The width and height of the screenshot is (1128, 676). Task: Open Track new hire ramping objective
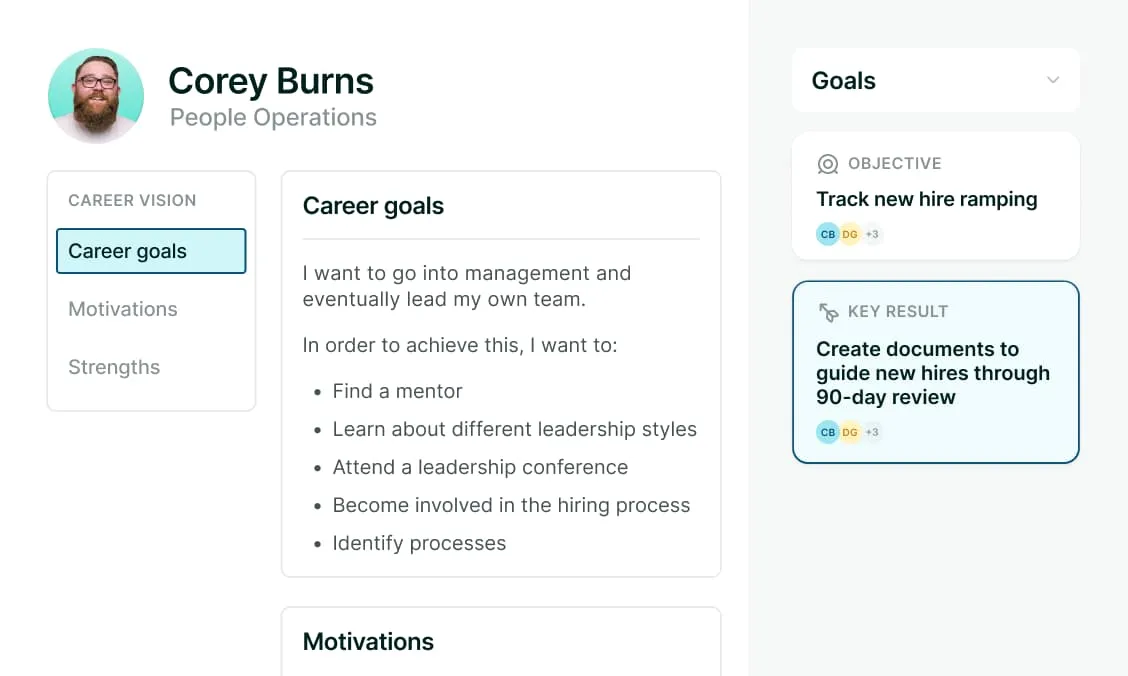926,199
